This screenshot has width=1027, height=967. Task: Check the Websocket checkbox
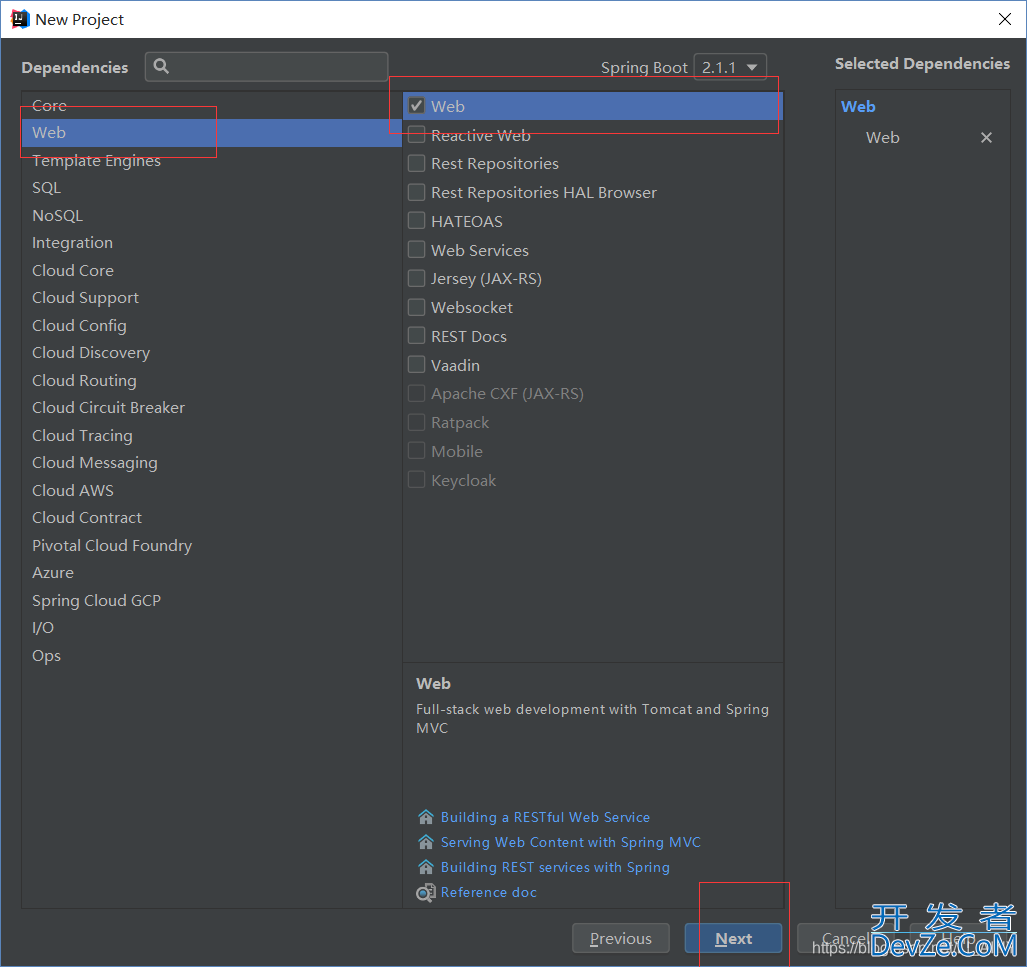click(x=417, y=307)
